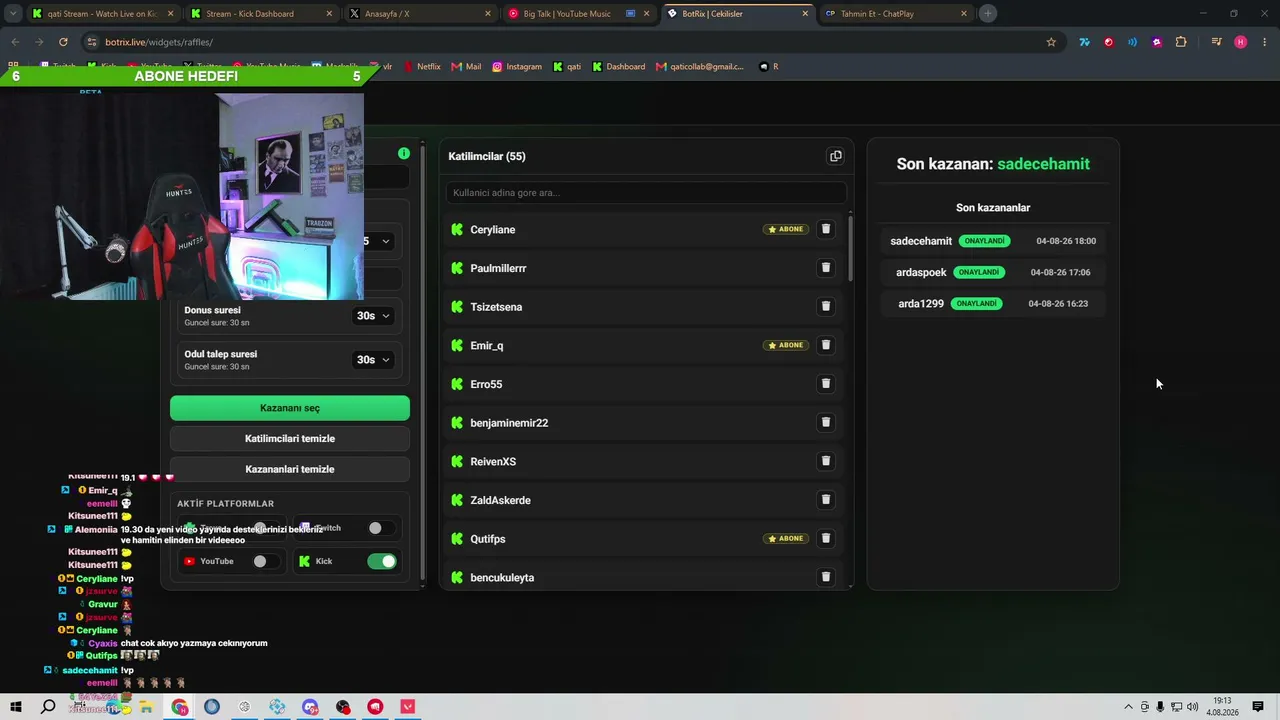
Task: Open the Windows Start menu
Action: (x=16, y=707)
